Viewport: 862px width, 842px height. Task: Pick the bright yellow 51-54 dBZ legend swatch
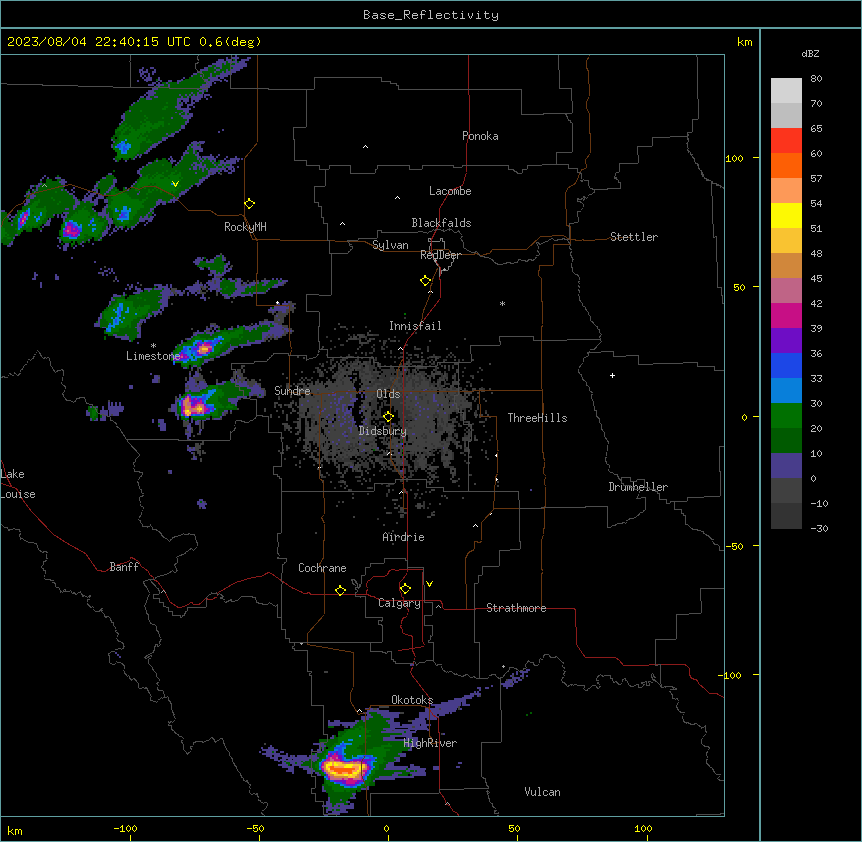786,215
